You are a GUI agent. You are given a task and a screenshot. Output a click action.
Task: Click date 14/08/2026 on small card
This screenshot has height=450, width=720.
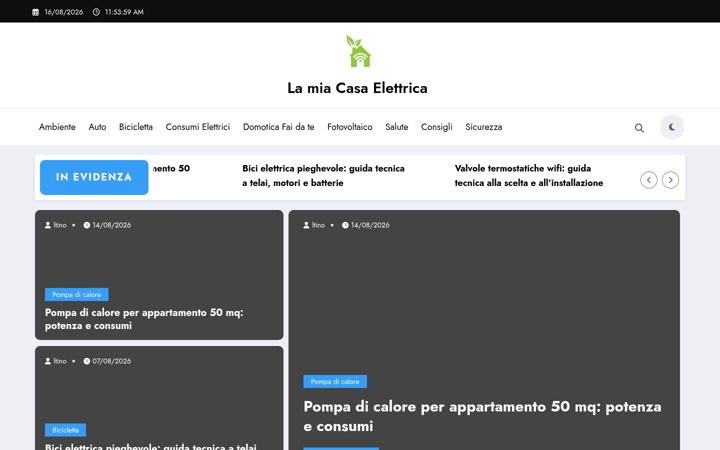tap(112, 225)
